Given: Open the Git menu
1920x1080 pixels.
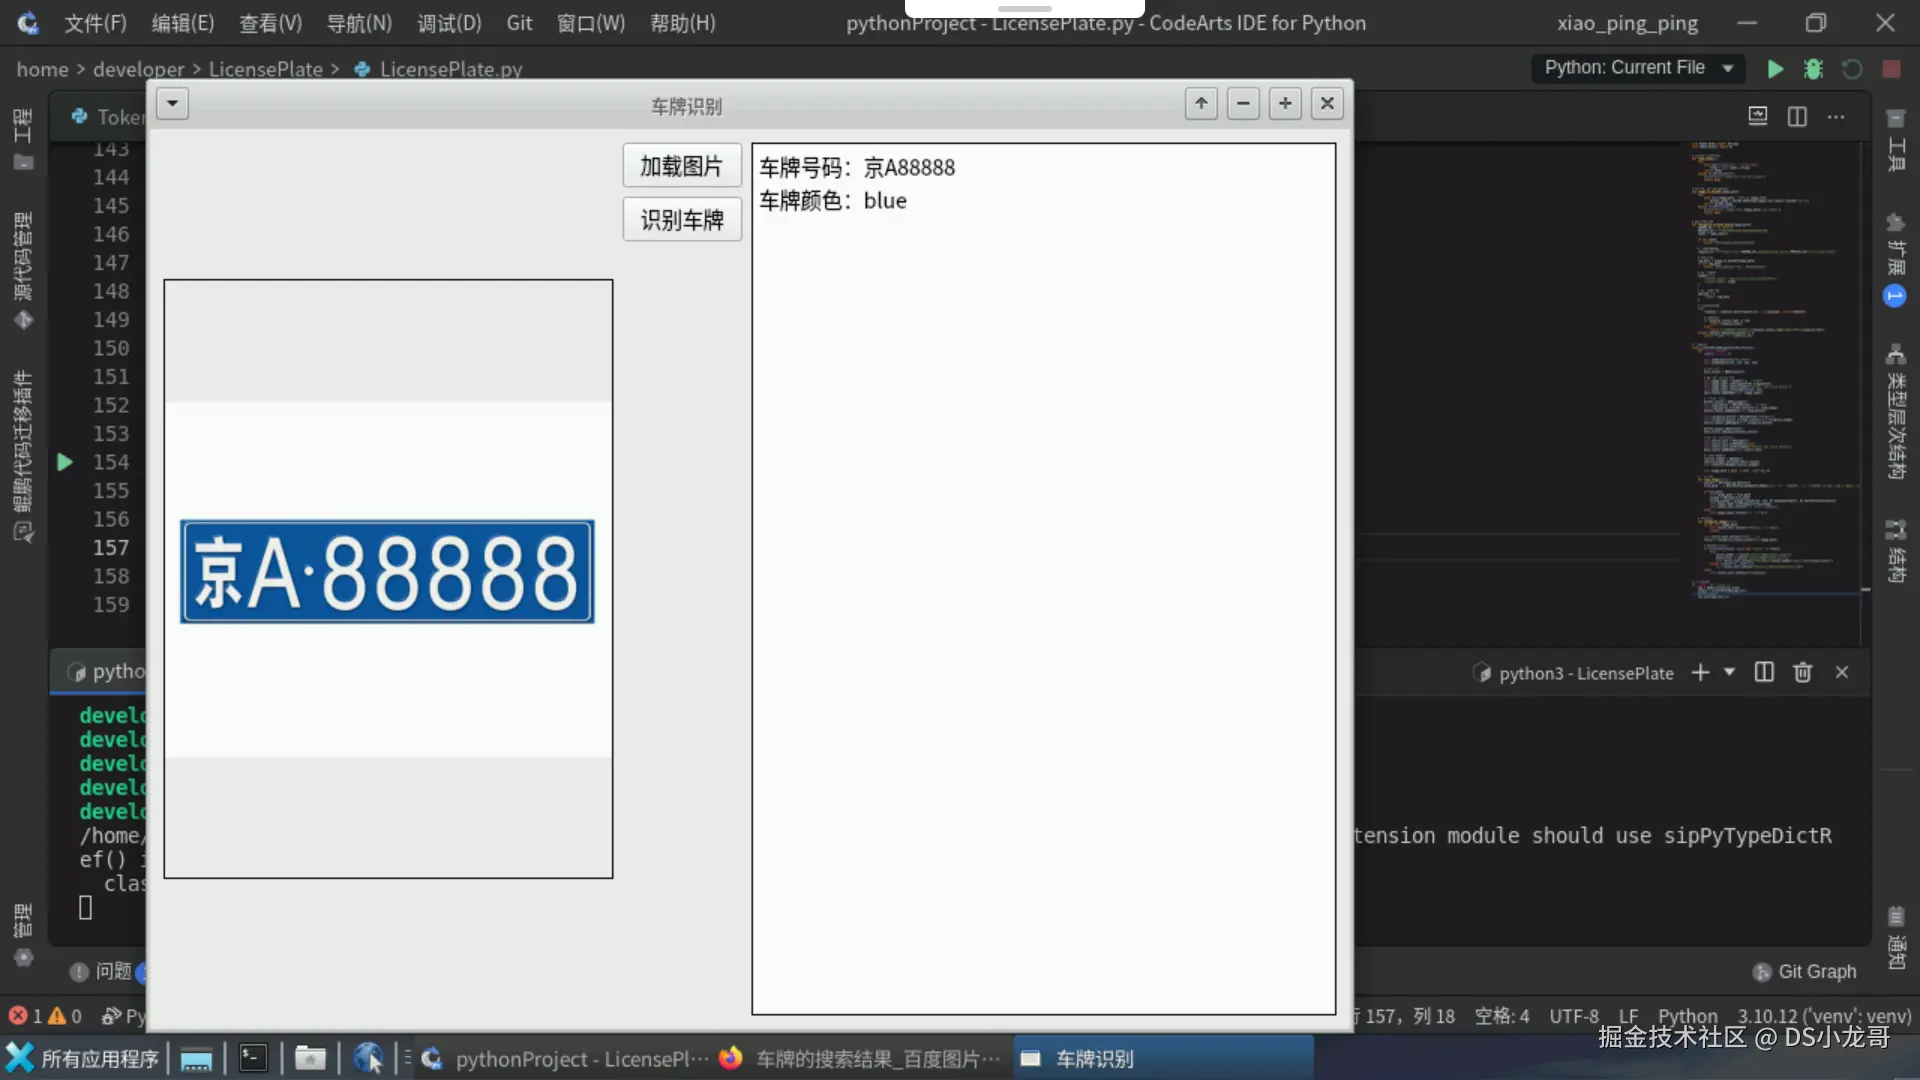Looking at the screenshot, I should (519, 22).
